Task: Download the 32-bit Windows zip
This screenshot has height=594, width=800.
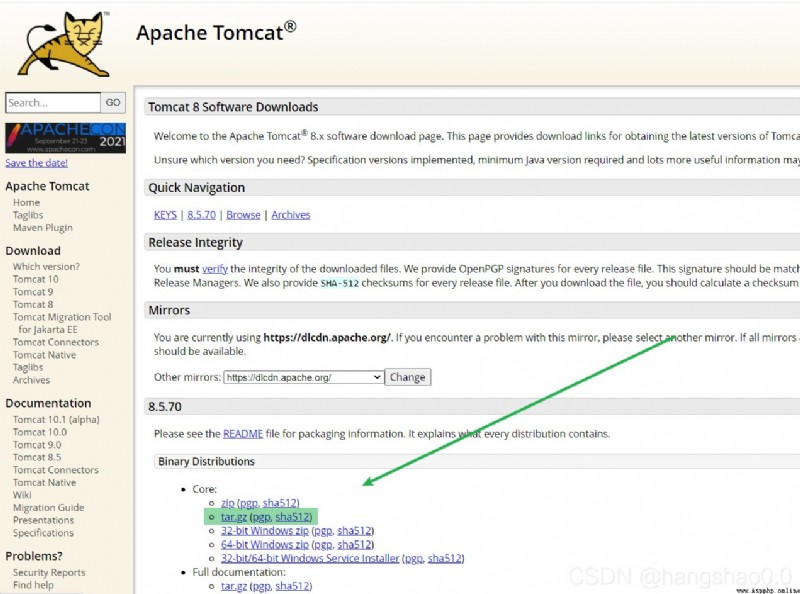Action: coord(265,531)
